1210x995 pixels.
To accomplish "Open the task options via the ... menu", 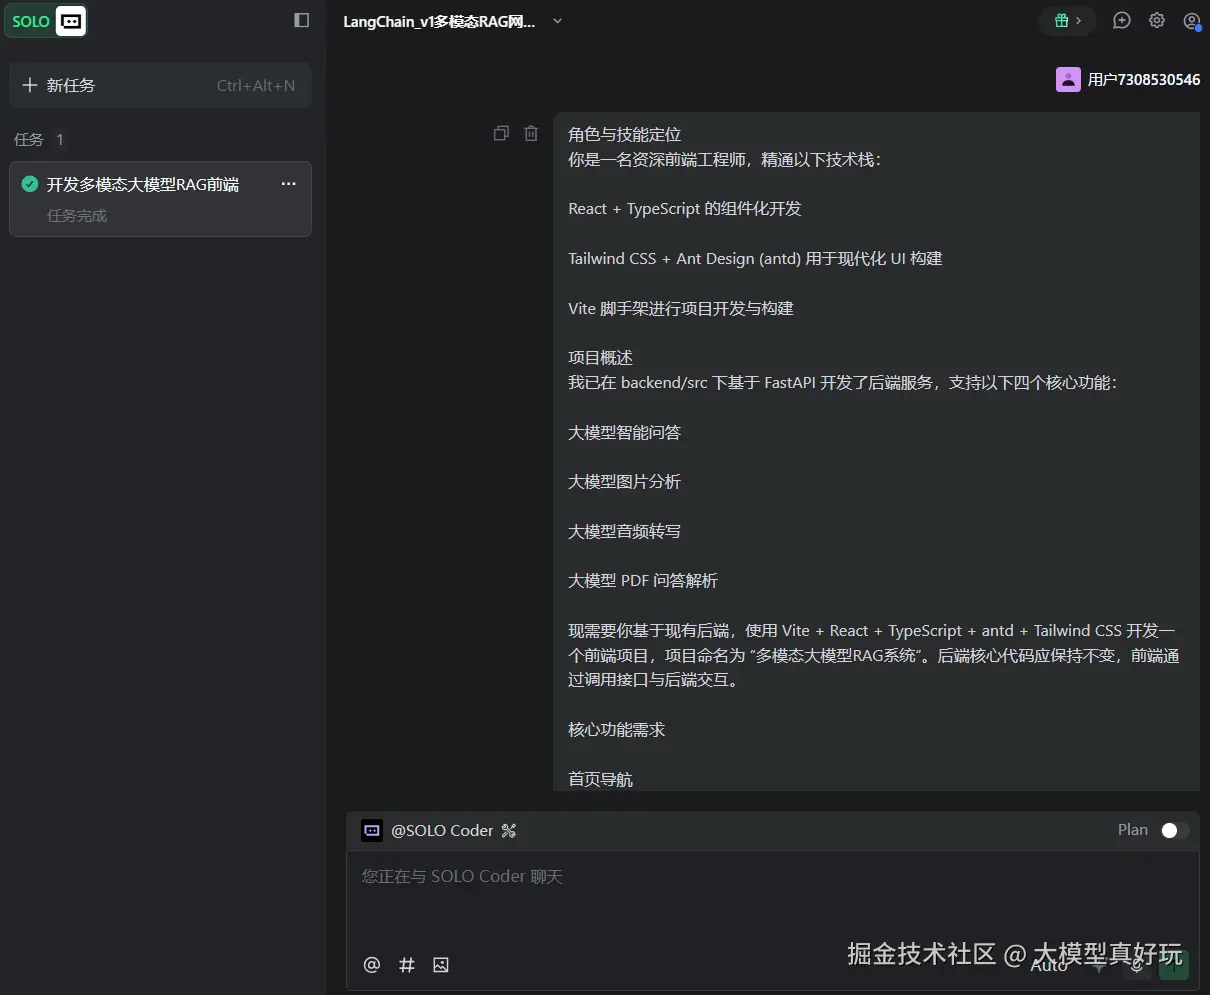I will (x=288, y=184).
